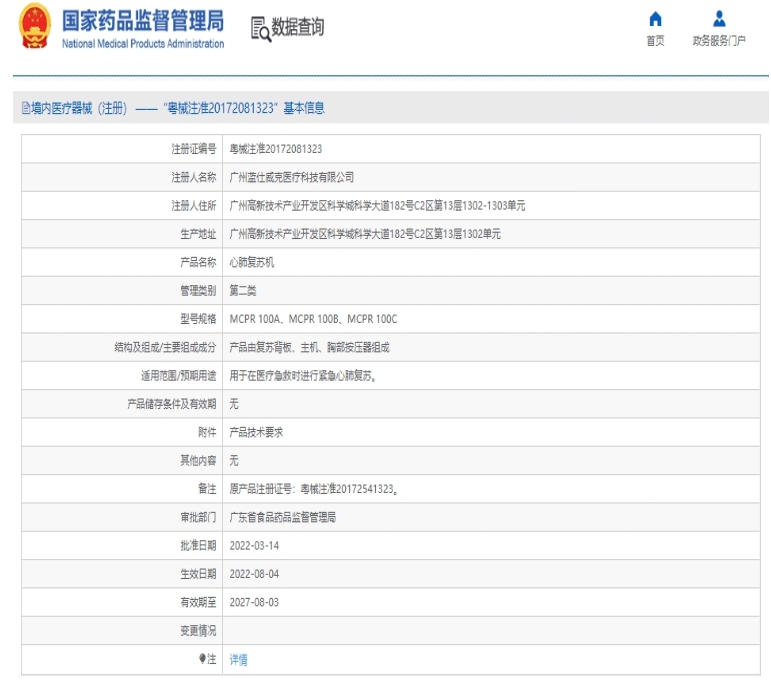Click the 数据查询 heading text
This screenshot has width=771, height=681.
coord(298,28)
